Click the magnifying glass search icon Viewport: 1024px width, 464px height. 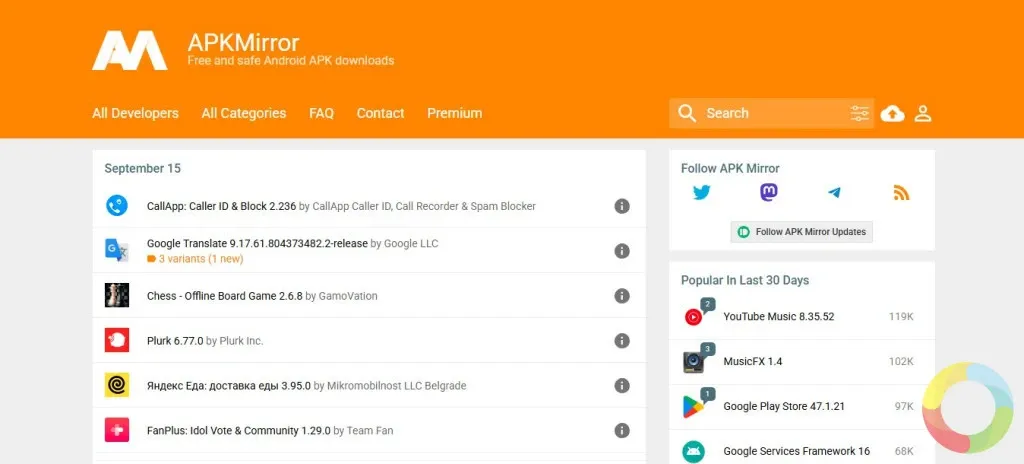point(686,113)
